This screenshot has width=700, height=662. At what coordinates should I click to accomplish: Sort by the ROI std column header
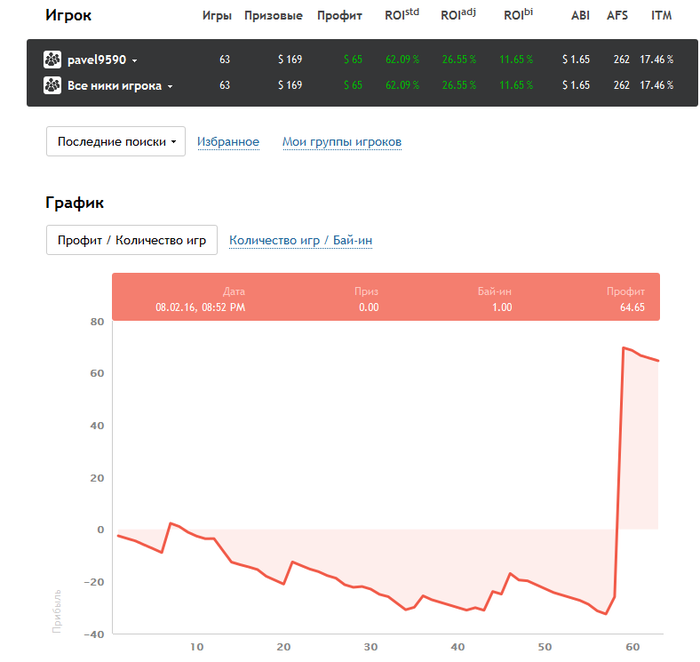[x=403, y=16]
